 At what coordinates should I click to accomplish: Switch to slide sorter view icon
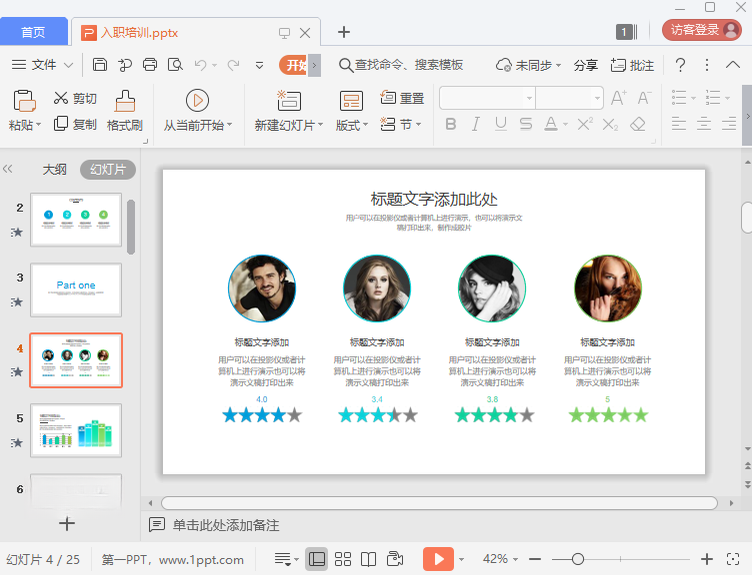click(x=342, y=559)
